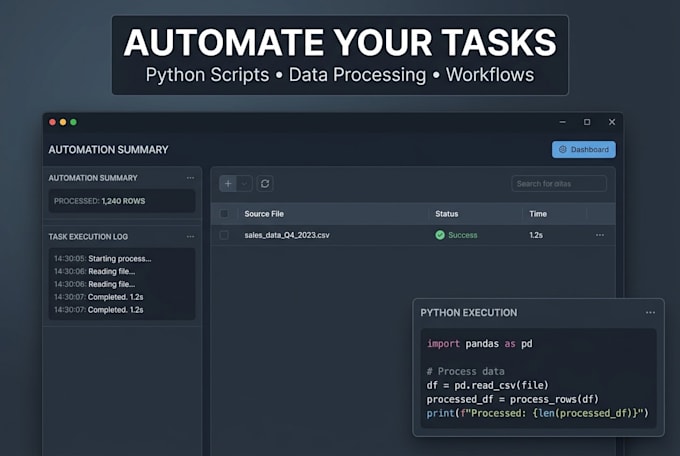Check the sales_data_Q4_2023.csv row checkbox
680x456 pixels.
tap(224, 235)
